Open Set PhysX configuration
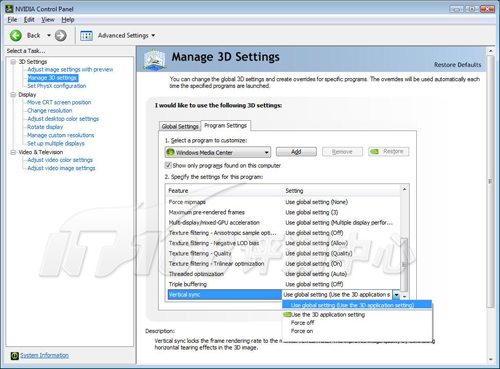 (57, 86)
